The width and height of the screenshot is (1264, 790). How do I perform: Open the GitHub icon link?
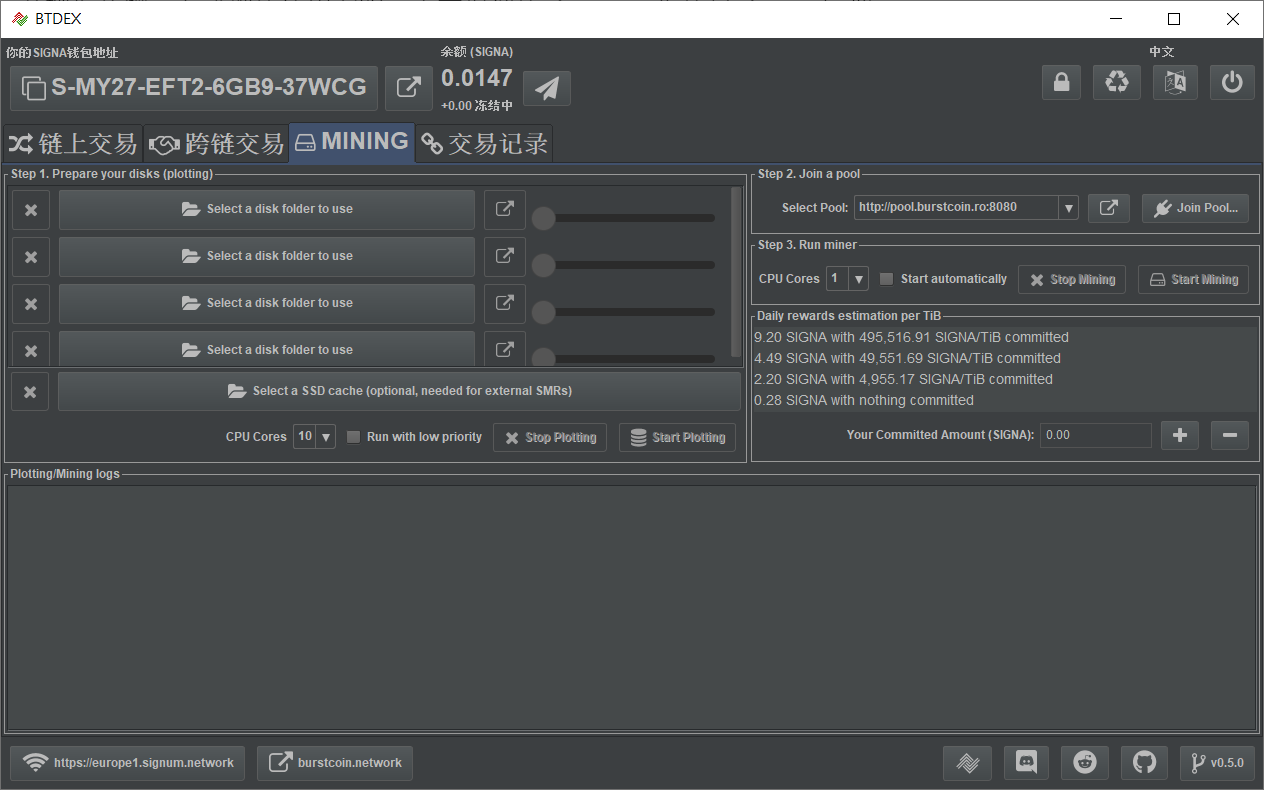[1145, 763]
